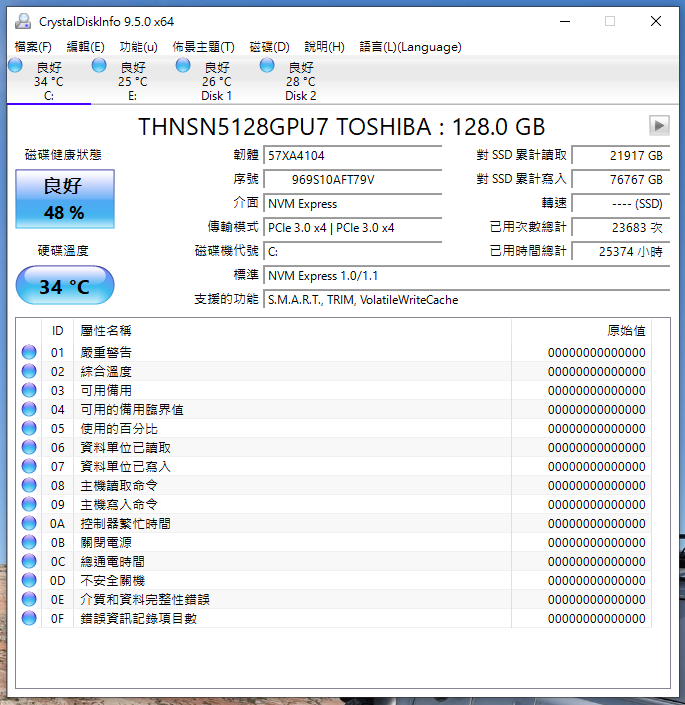Click total host reads value 21917 GB

point(621,156)
